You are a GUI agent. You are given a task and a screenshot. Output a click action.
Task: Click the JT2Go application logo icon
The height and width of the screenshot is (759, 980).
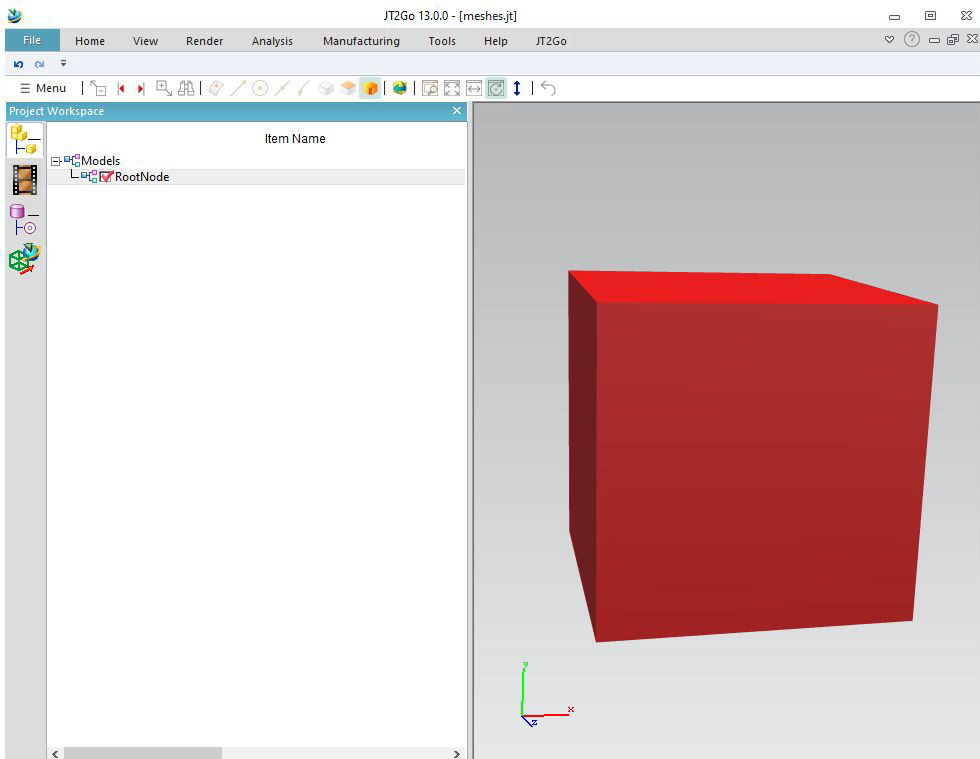click(x=15, y=15)
